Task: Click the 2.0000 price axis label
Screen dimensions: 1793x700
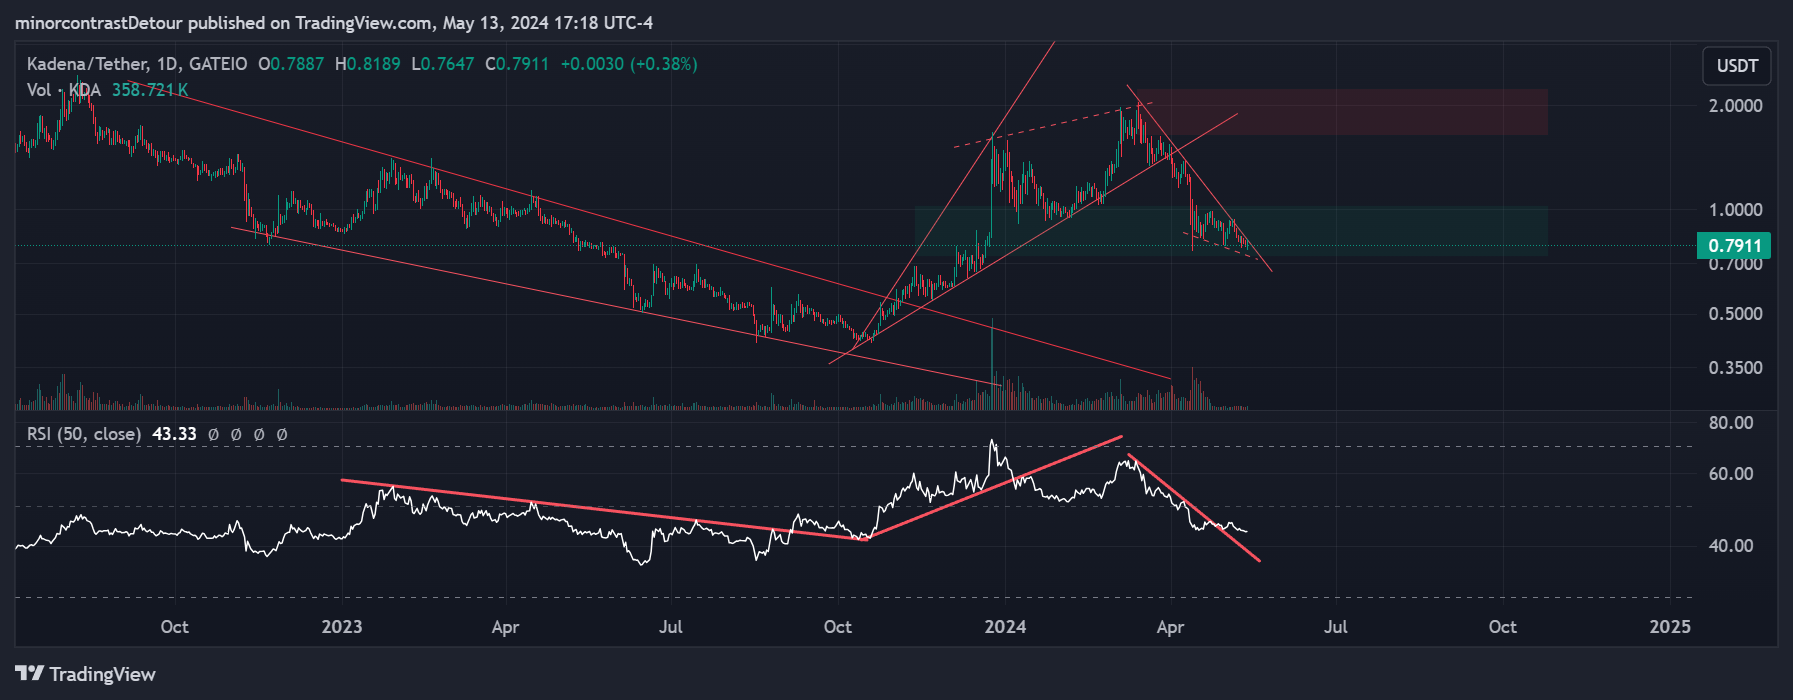Action: tap(1735, 106)
